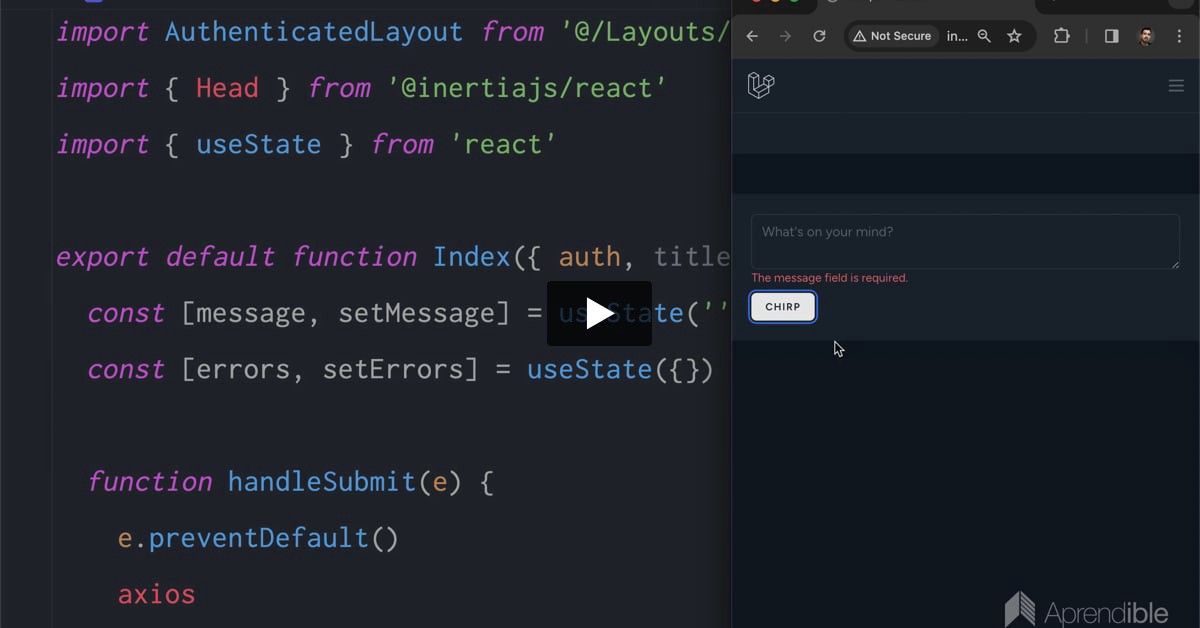Click the "The message field is required." error text

829,278
